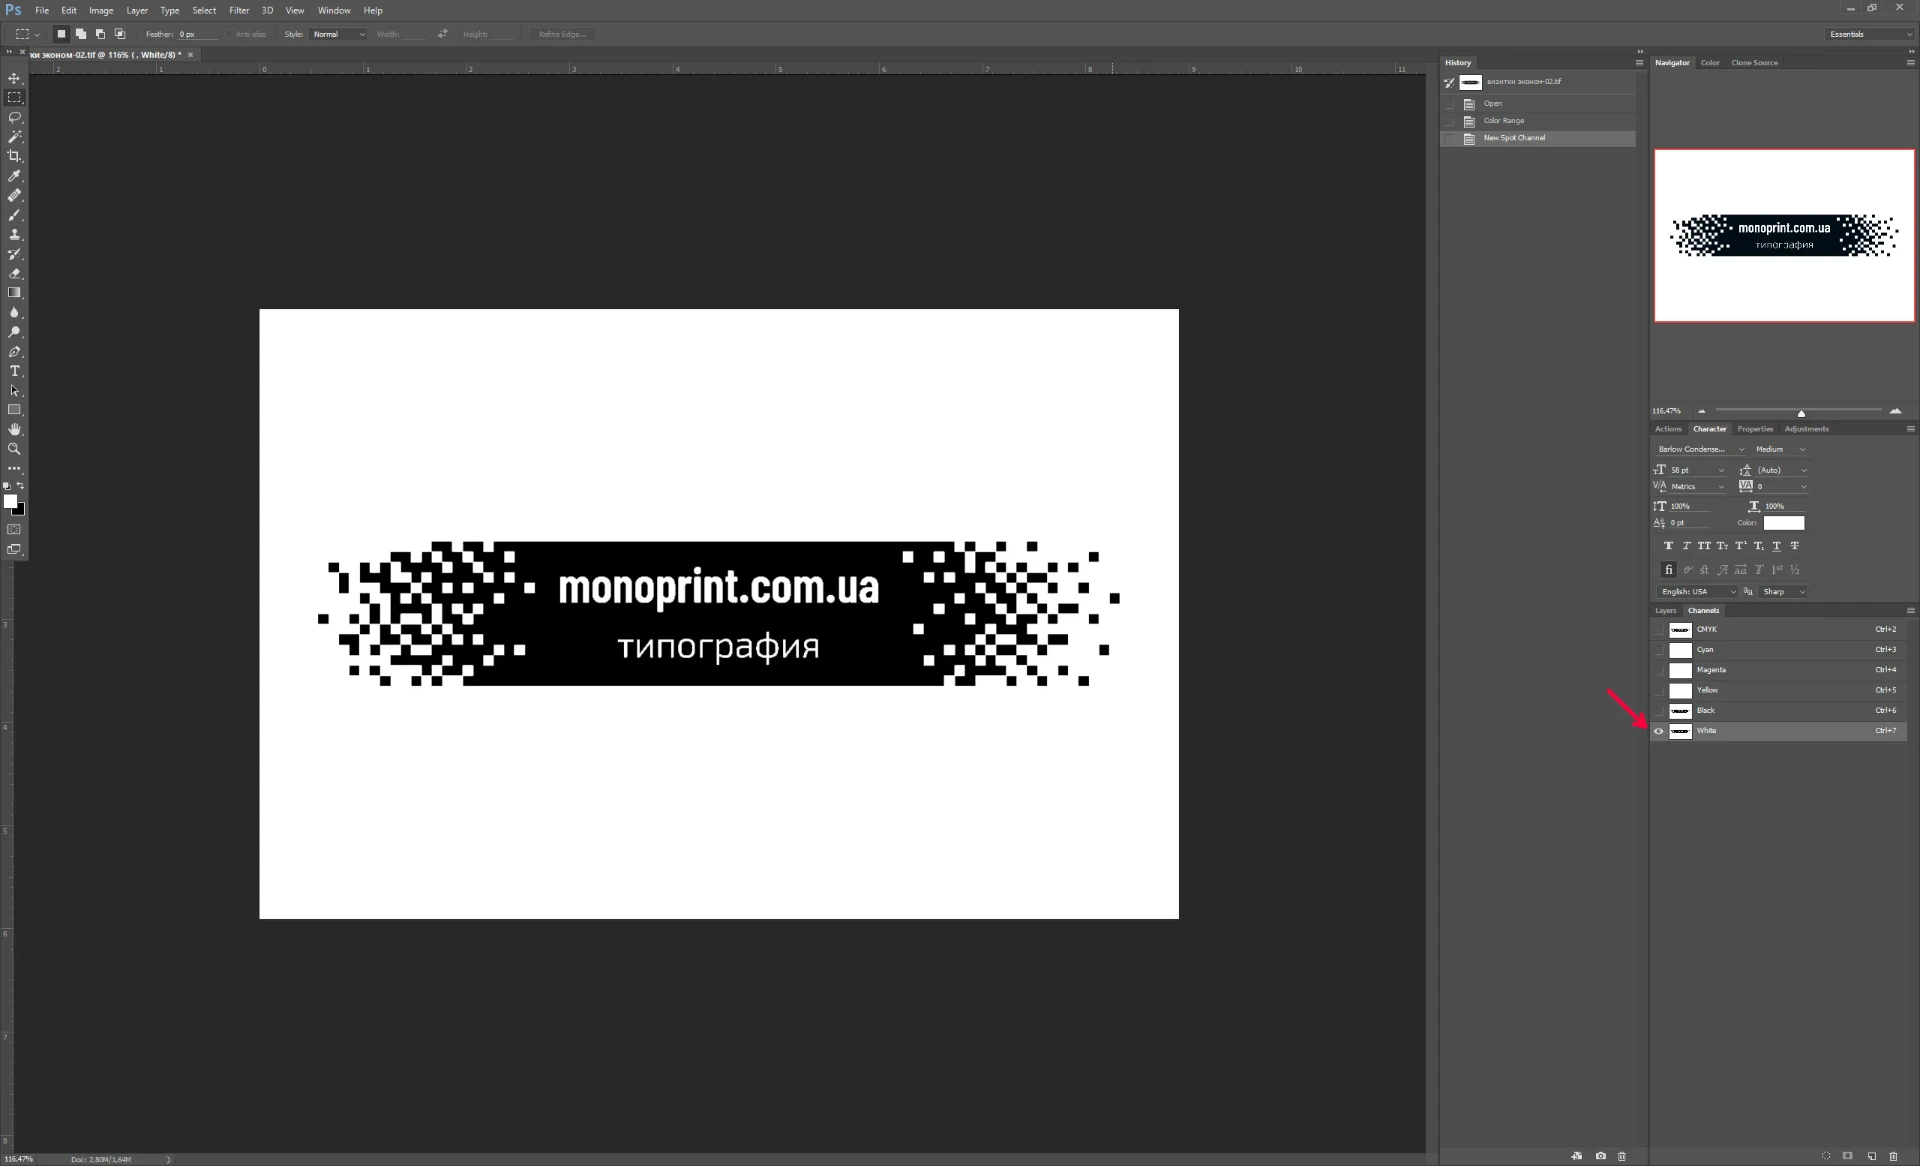
Task: Select the Move tool
Action: [x=14, y=78]
